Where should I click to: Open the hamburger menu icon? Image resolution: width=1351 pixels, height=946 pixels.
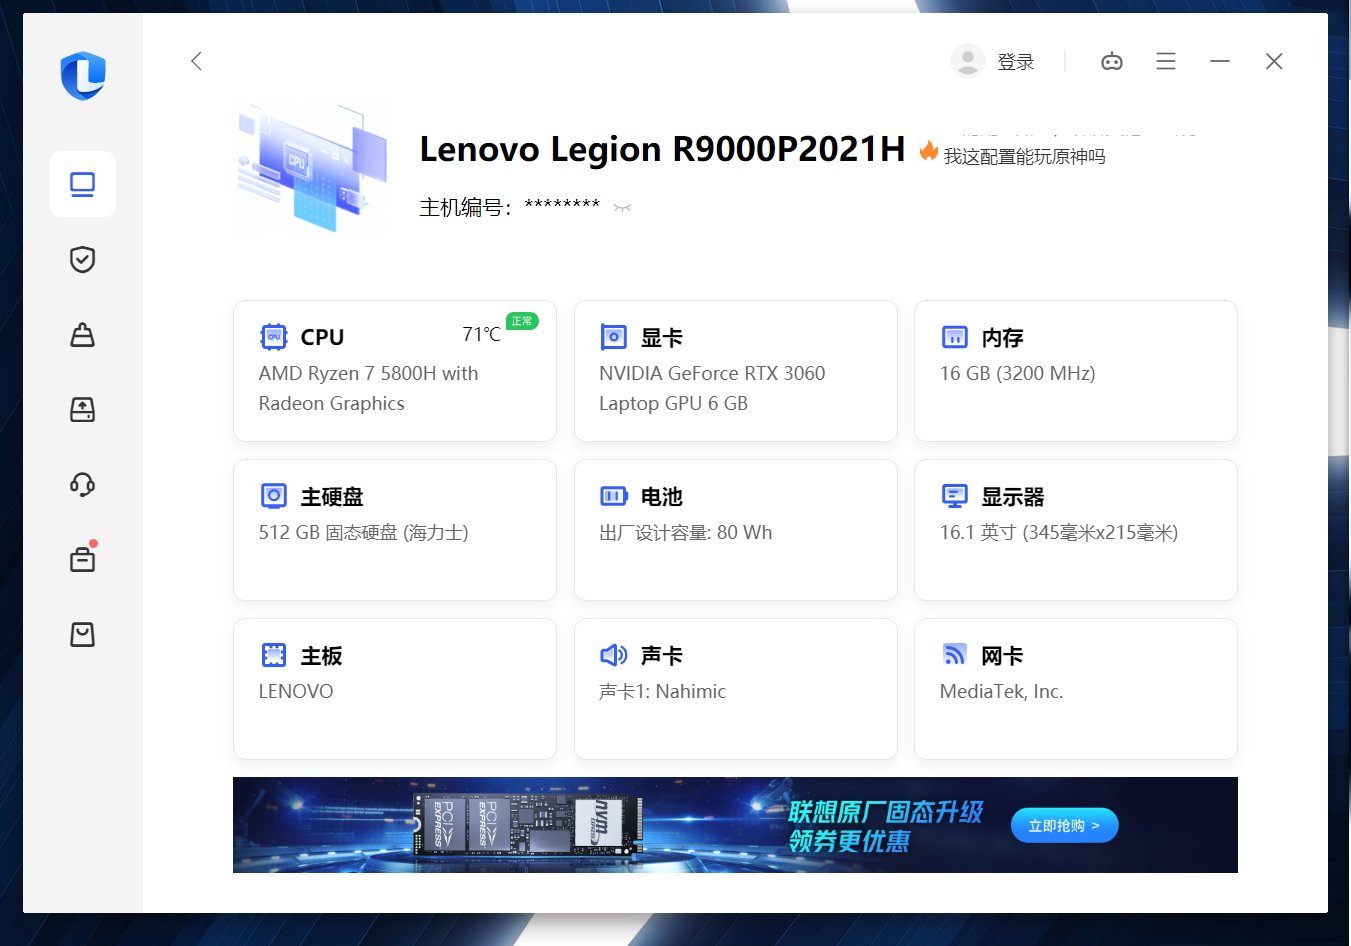tap(1166, 61)
